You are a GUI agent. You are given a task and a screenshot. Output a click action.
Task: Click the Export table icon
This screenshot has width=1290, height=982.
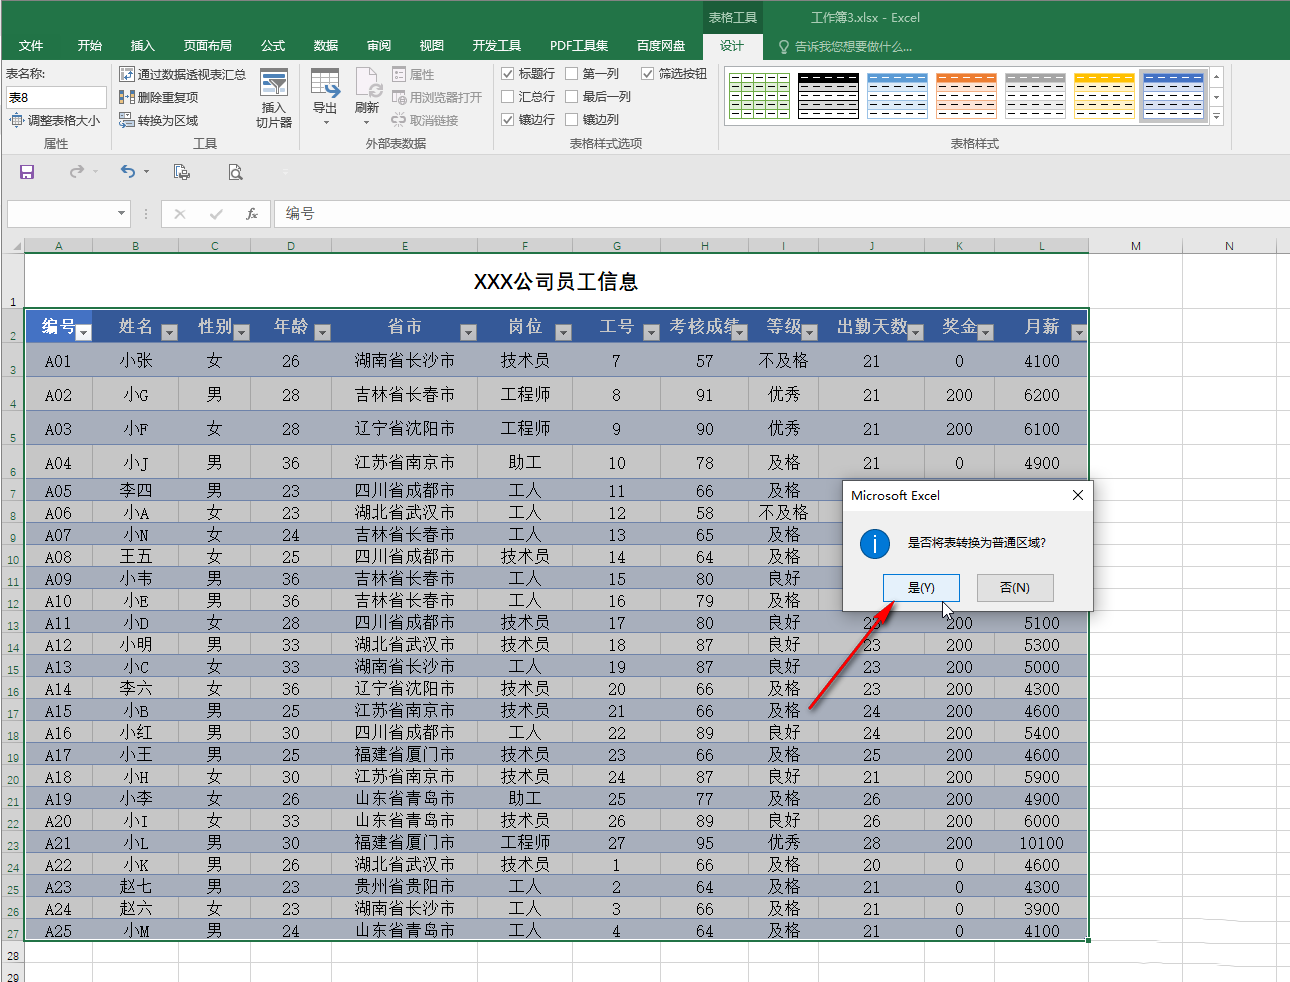[x=325, y=97]
